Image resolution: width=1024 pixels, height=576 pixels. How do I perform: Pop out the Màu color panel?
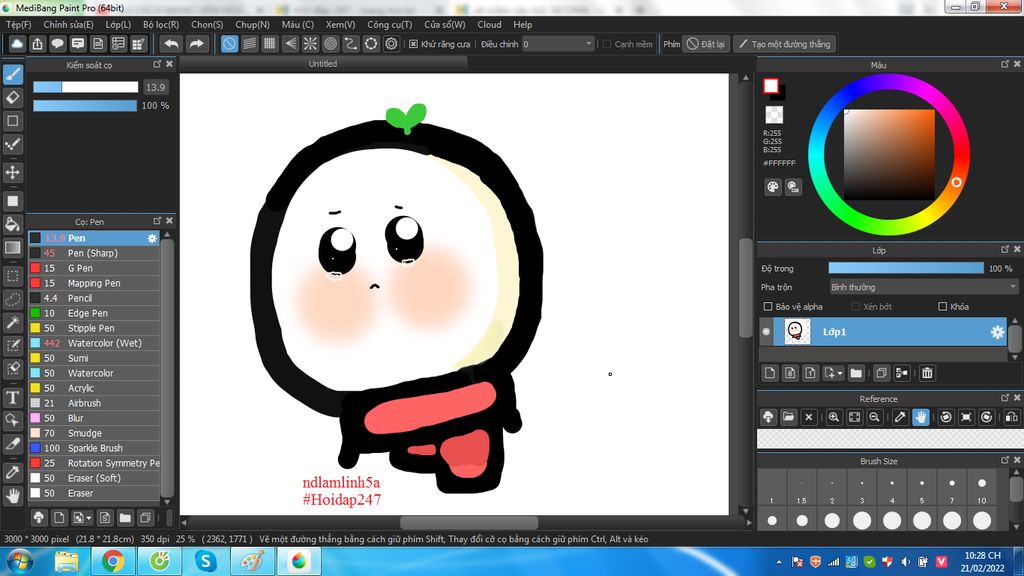pyautogui.click(x=1004, y=64)
